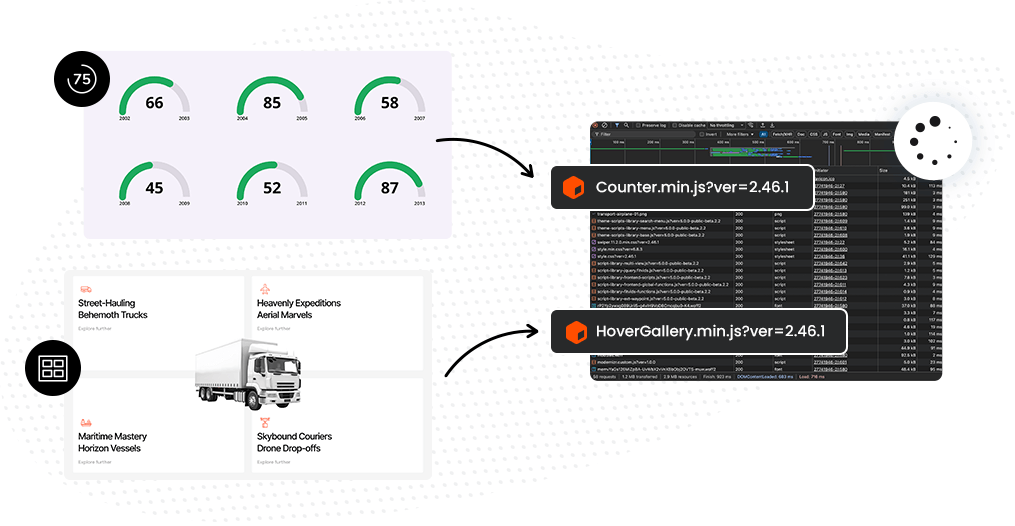
Task: Open network search with magnifier icon
Action: [626, 125]
